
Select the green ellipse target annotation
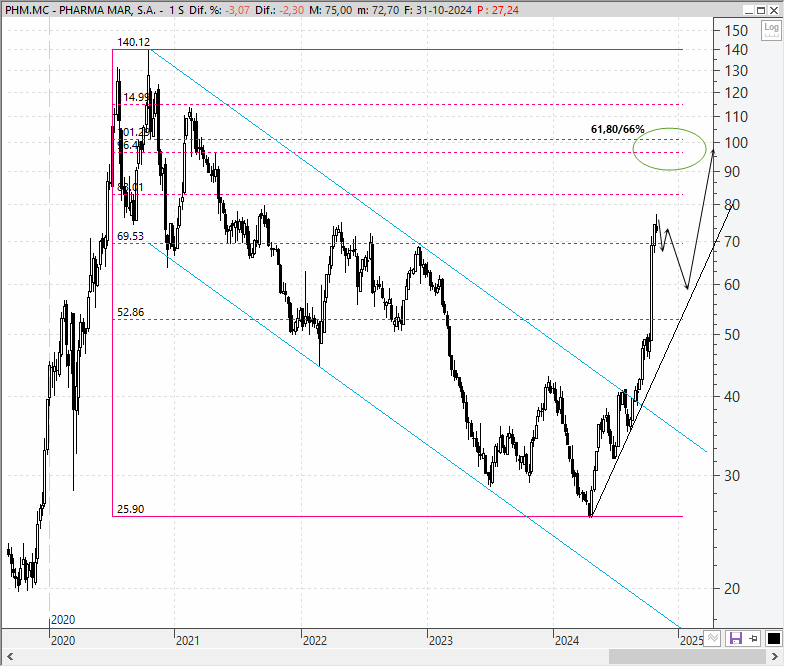[669, 149]
